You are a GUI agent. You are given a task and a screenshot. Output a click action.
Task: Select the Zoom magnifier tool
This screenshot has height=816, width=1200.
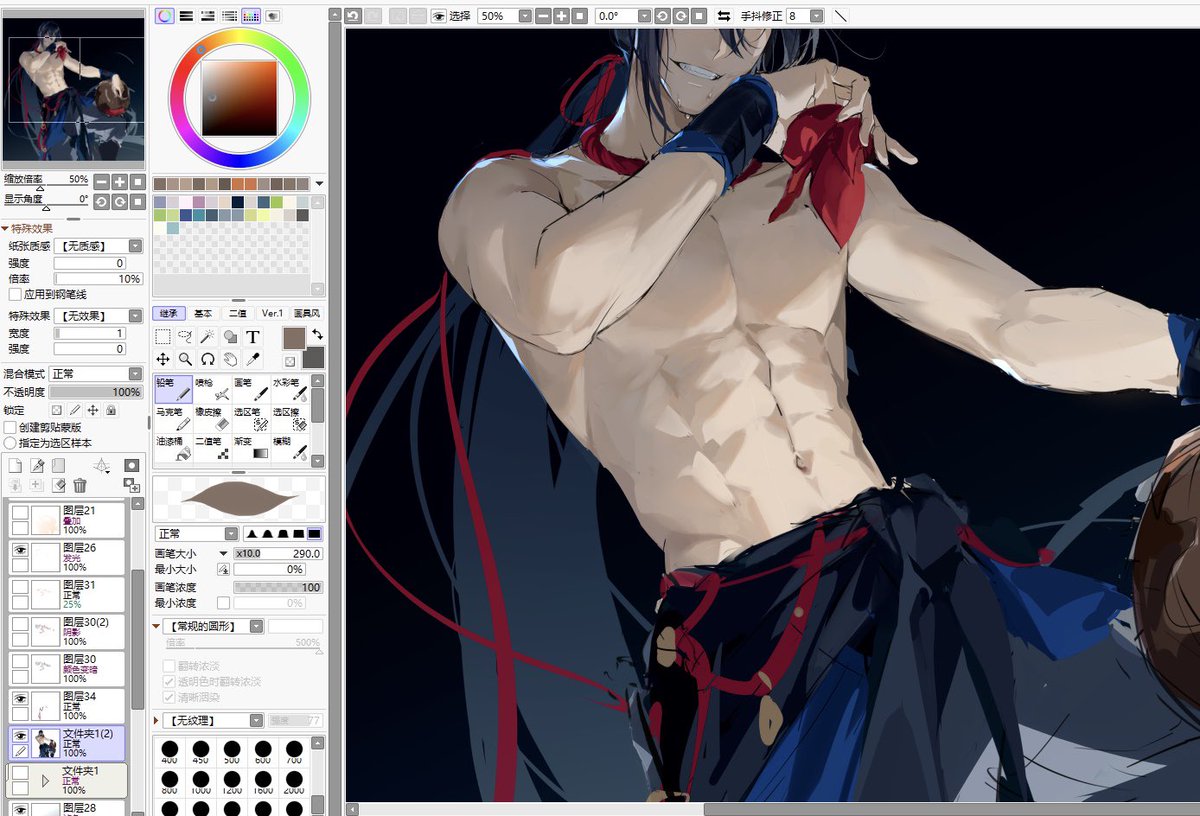pos(185,359)
